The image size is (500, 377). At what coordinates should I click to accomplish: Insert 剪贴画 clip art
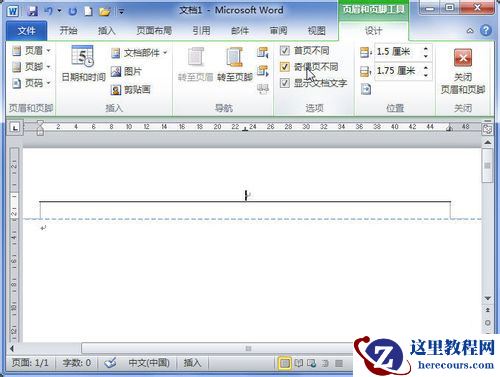131,89
